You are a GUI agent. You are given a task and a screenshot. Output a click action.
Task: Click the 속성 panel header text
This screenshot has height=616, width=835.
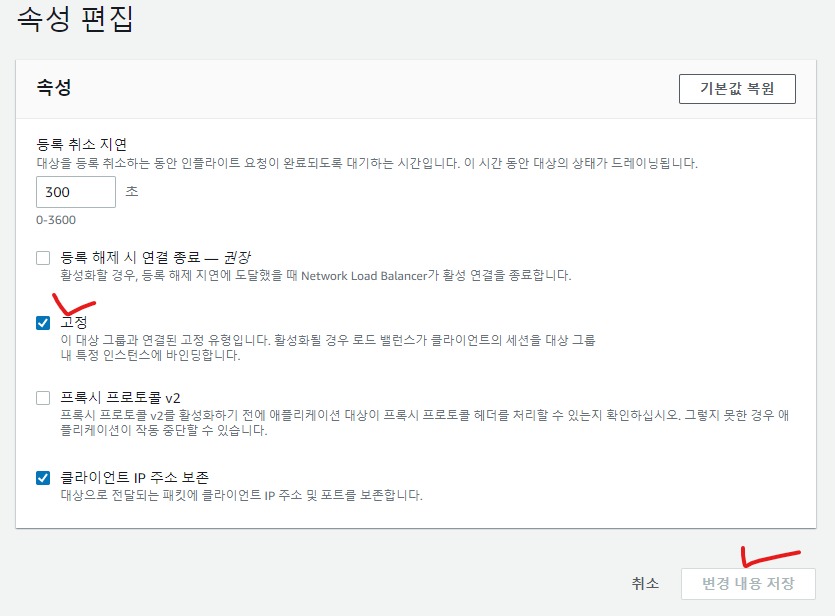[54, 87]
